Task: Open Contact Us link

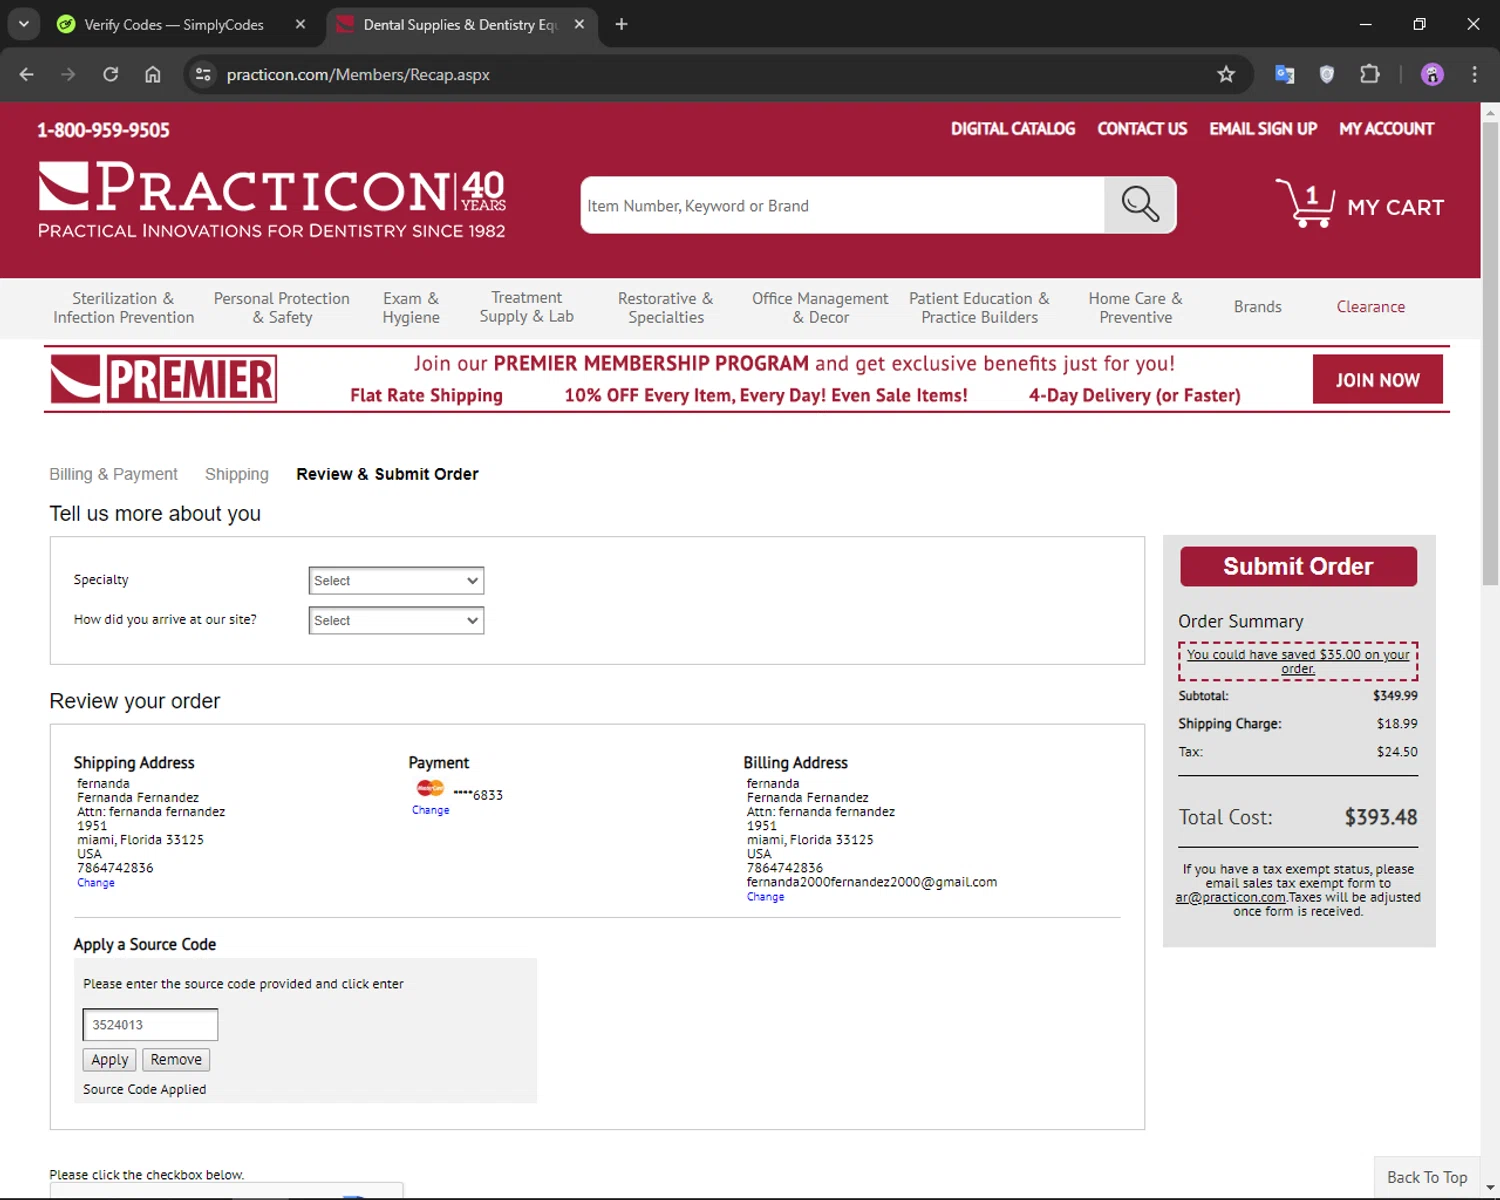Action: point(1142,129)
